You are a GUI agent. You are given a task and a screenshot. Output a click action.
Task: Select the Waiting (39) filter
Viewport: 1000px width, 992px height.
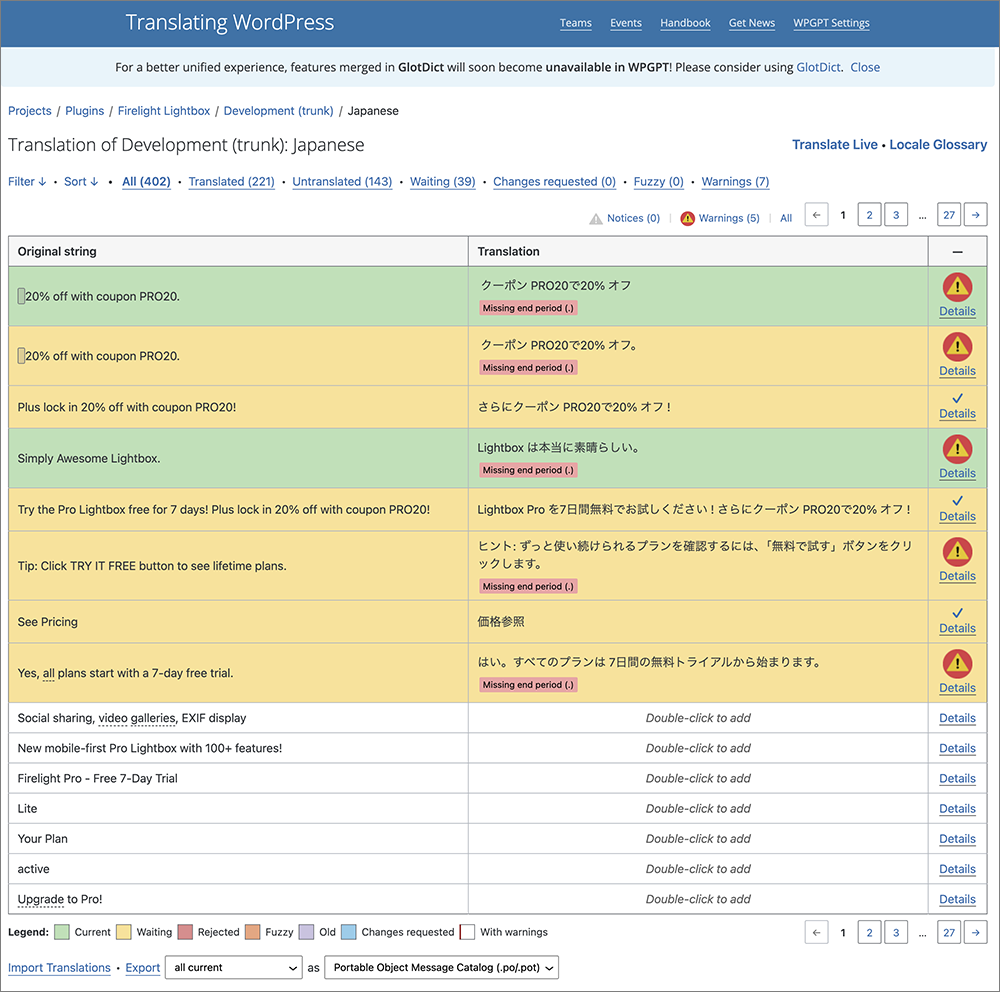pos(443,181)
